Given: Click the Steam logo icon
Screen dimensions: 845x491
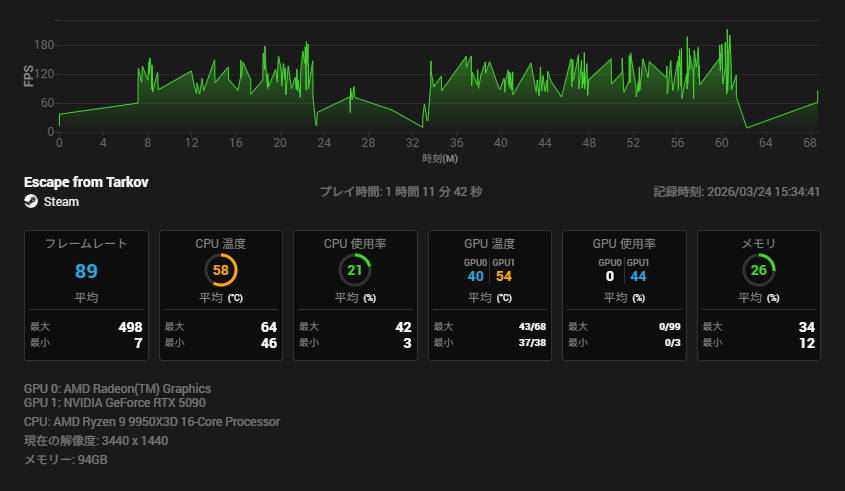Looking at the screenshot, I should click(31, 201).
